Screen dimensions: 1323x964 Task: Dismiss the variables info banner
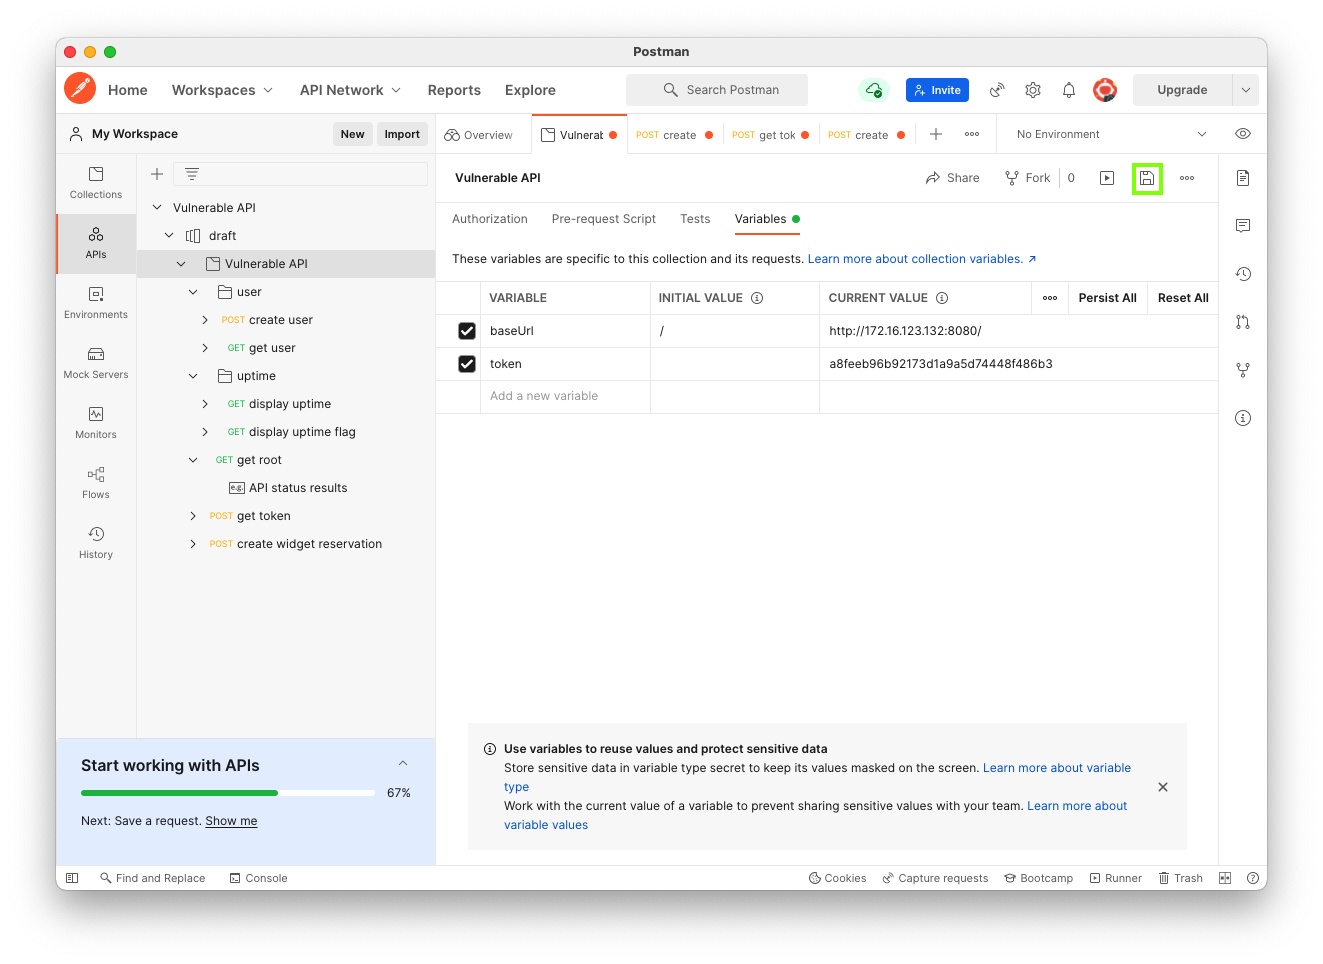click(1163, 787)
